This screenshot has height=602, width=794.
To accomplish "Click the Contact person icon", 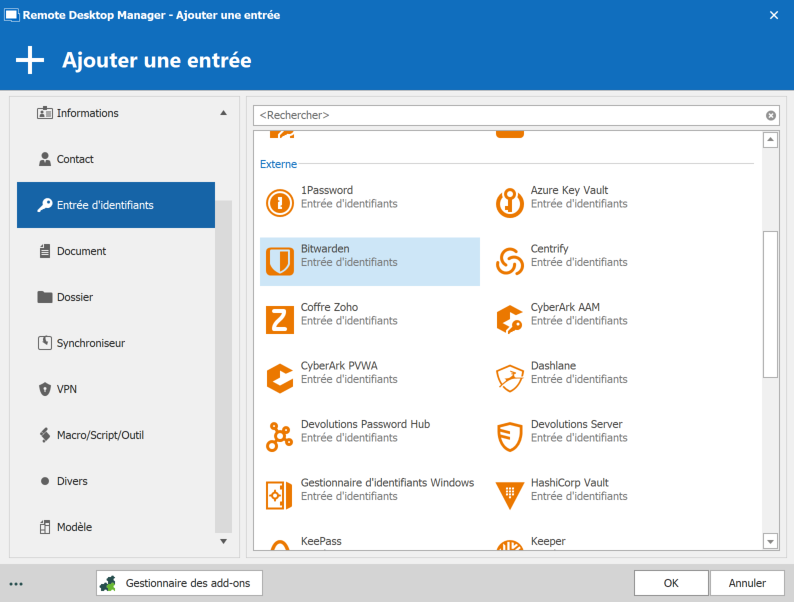I will pyautogui.click(x=45, y=159).
